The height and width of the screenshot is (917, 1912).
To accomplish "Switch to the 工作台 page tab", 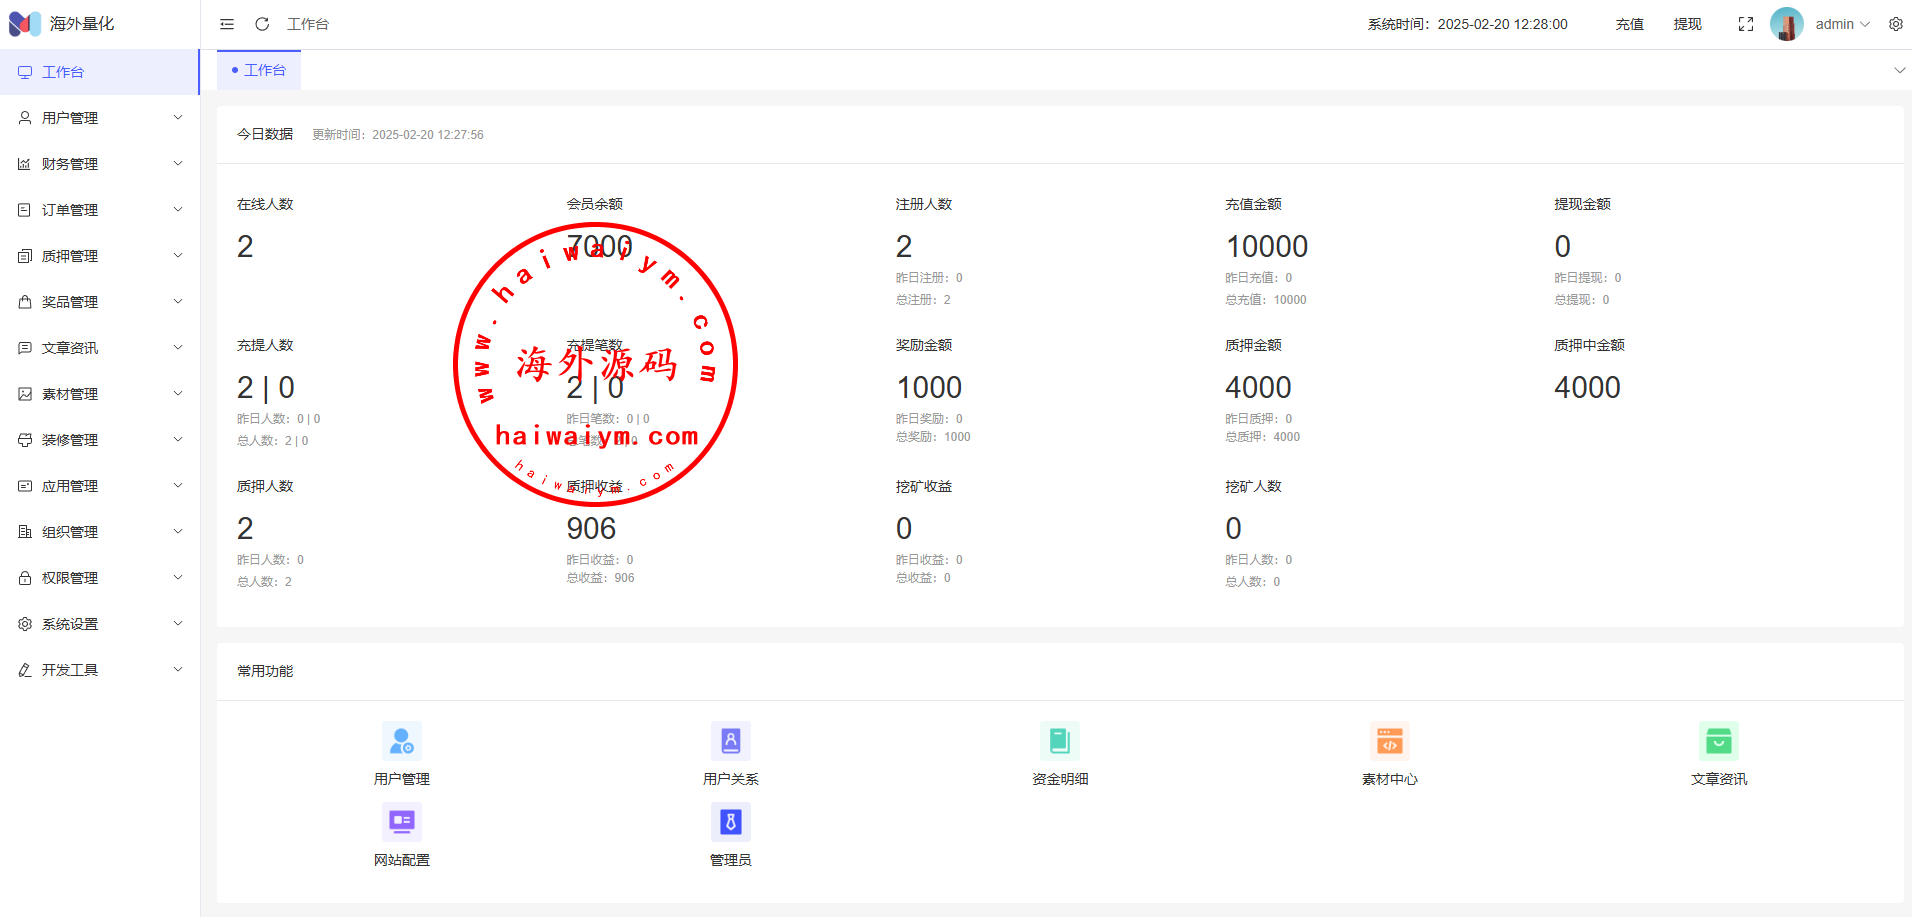I will click(x=260, y=70).
